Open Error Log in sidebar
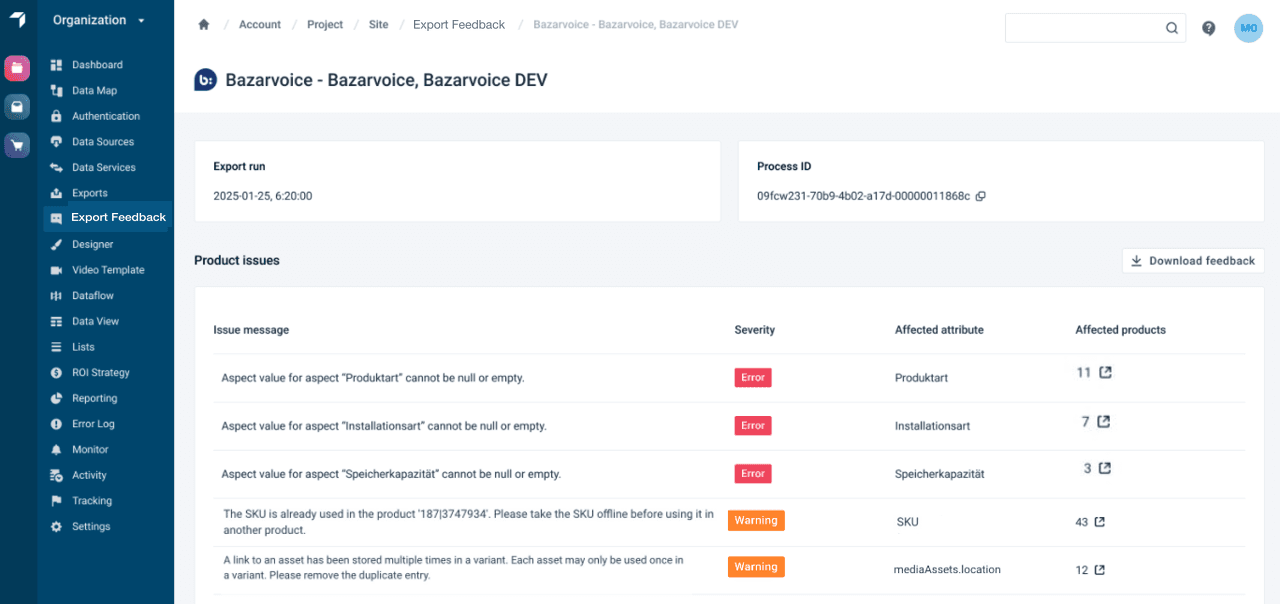 pyautogui.click(x=93, y=424)
